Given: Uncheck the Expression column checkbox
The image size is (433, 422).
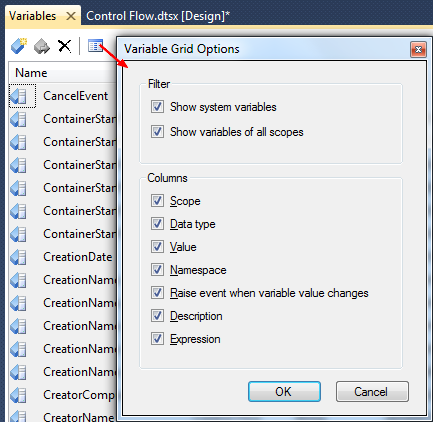Looking at the screenshot, I should [x=157, y=339].
